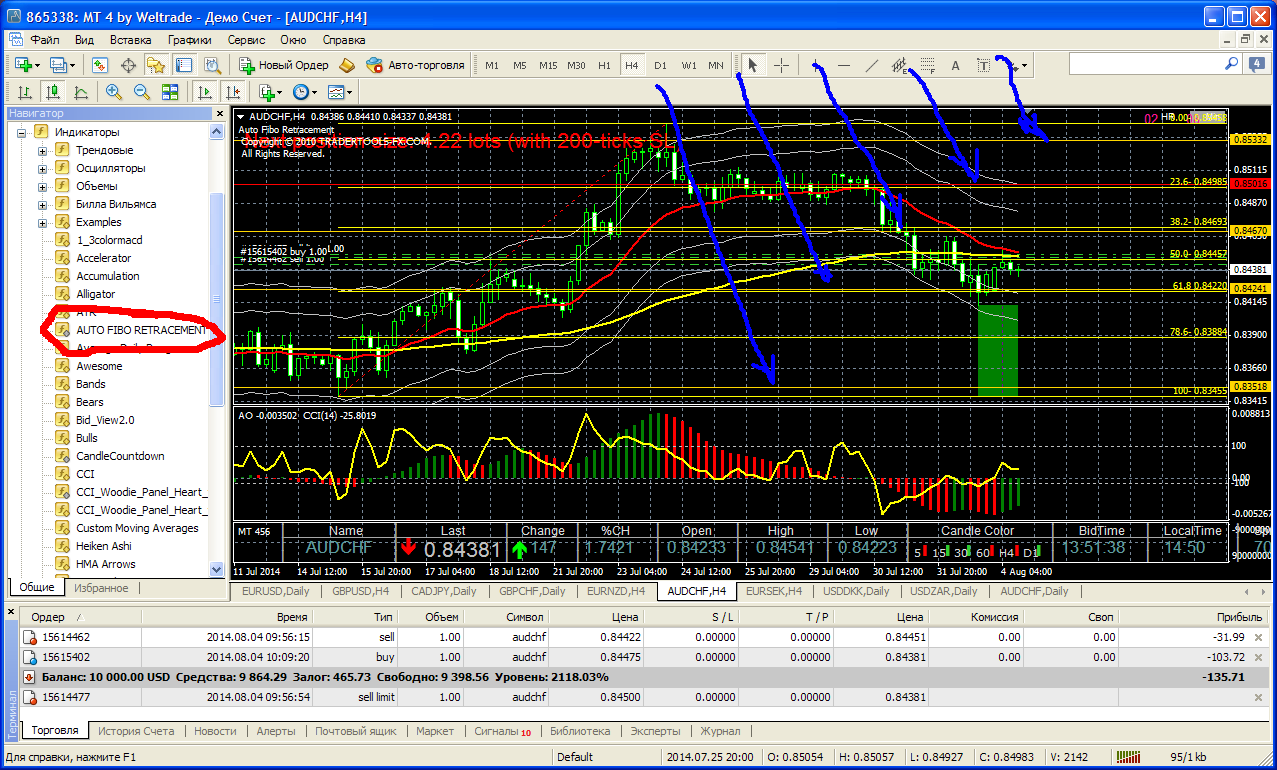Select AUTO FIBO RETRACEMENT indicator
Screen dimensions: 1277x770
[x=141, y=330]
